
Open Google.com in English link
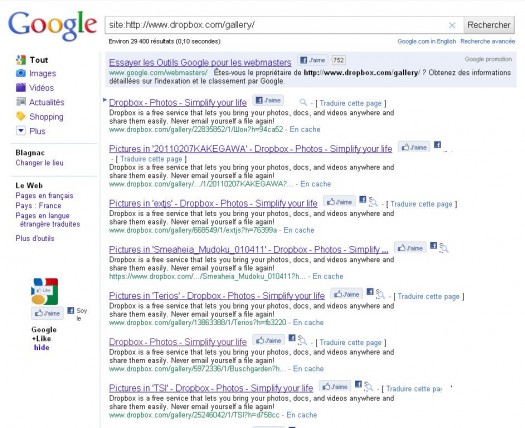tap(427, 41)
